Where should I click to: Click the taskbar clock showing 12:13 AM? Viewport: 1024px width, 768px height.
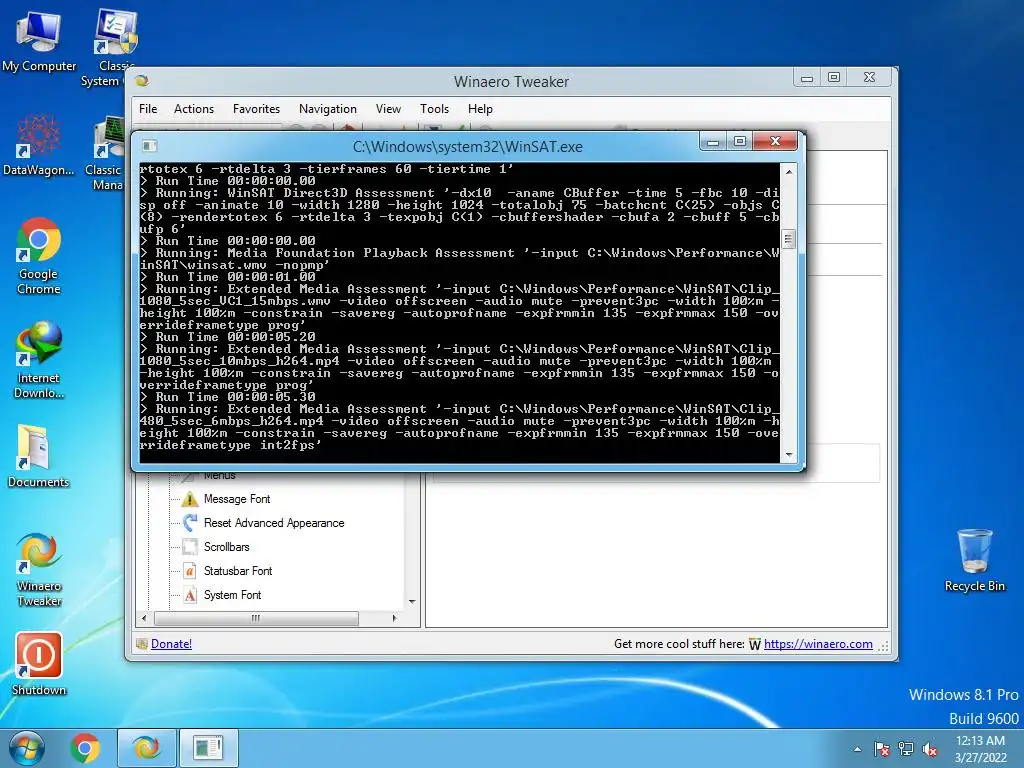980,749
